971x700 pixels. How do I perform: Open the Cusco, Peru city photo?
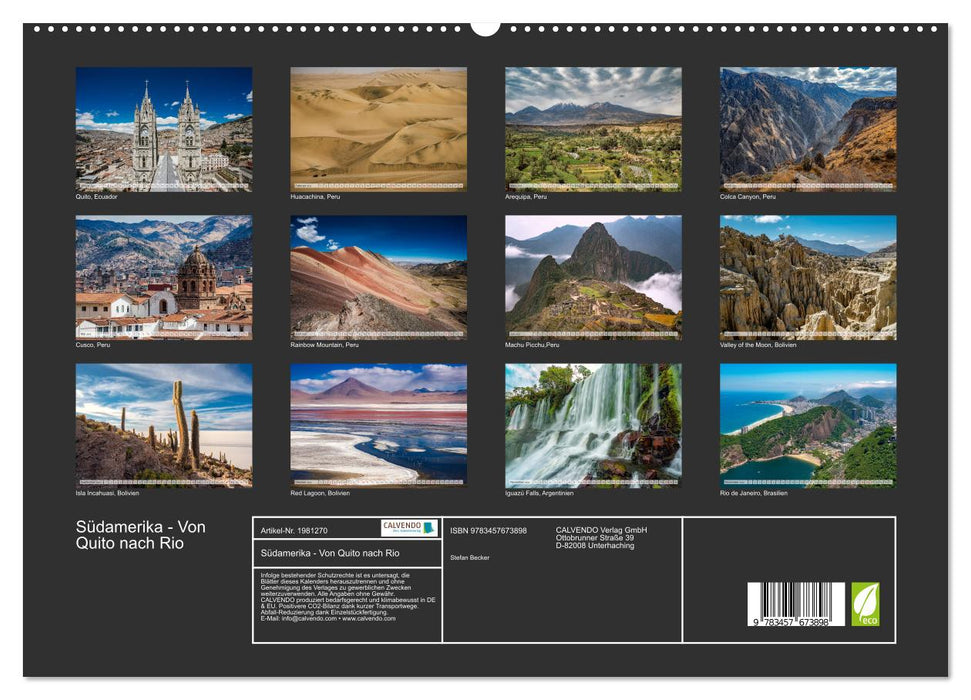(x=164, y=277)
